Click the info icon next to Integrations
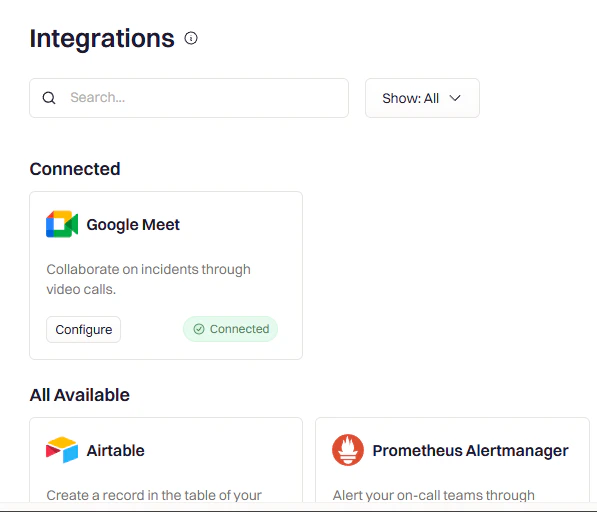 (191, 38)
